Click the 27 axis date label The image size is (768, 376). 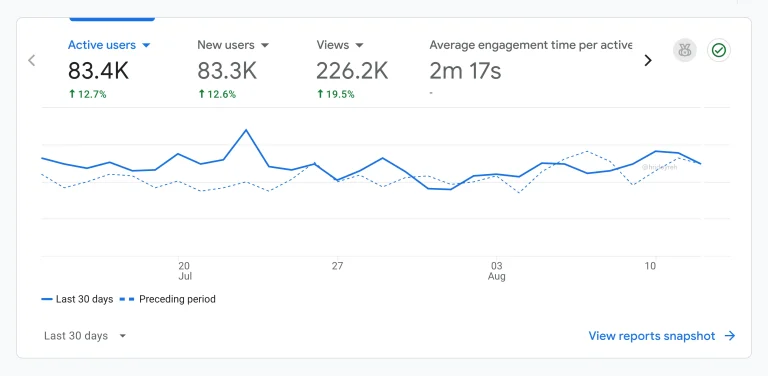click(x=337, y=266)
